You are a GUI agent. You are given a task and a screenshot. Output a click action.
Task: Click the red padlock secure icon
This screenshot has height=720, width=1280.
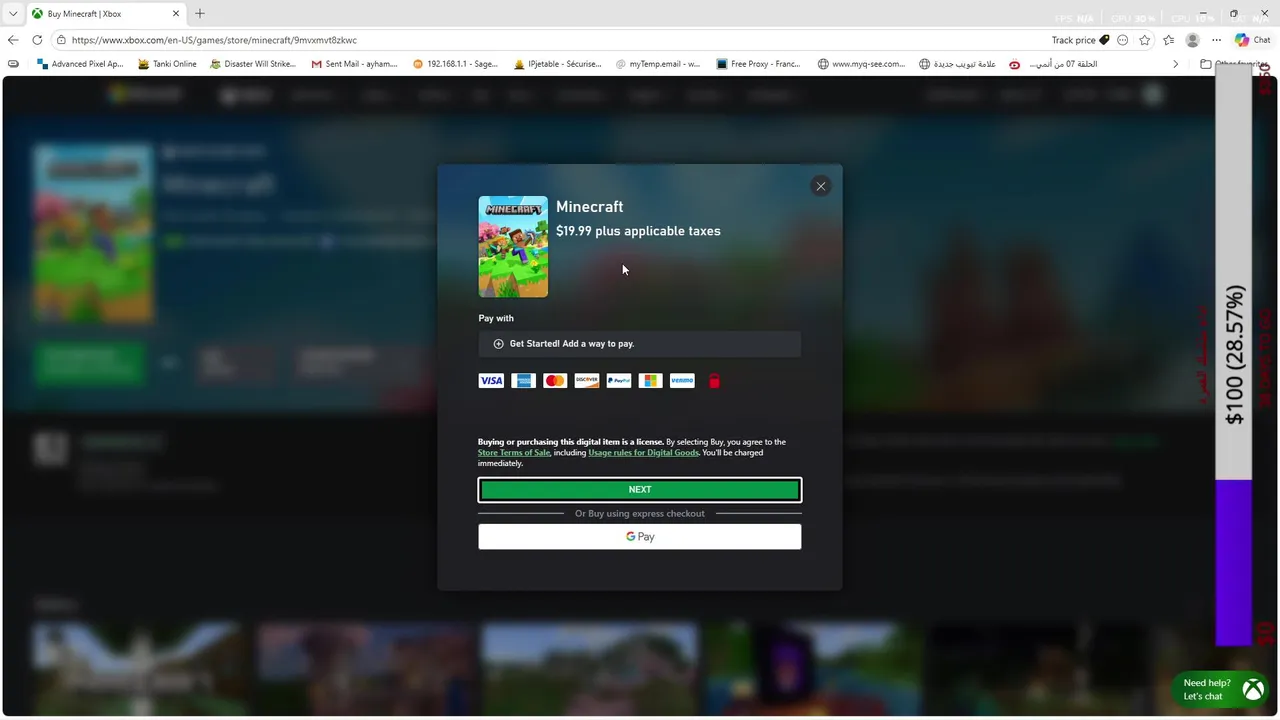714,381
